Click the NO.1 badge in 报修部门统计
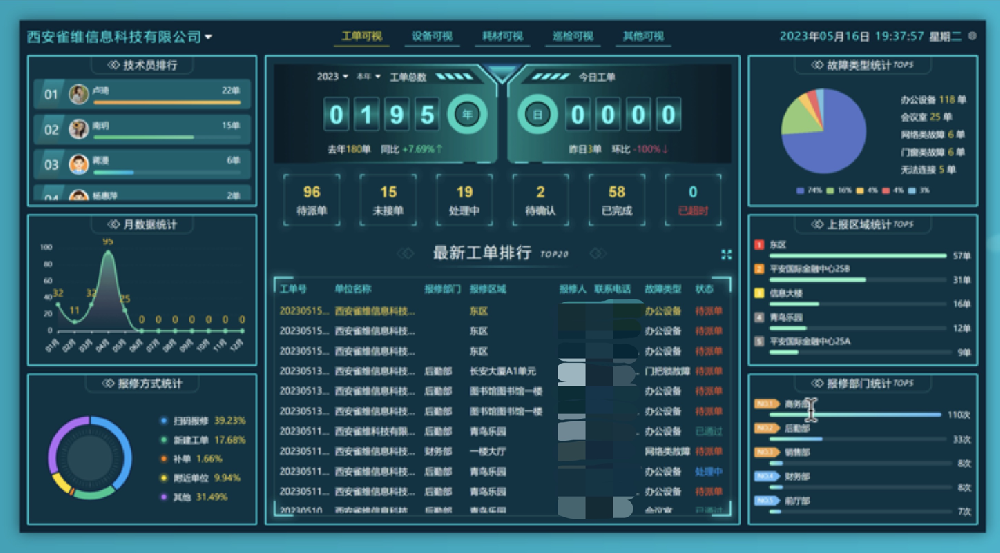 click(766, 404)
